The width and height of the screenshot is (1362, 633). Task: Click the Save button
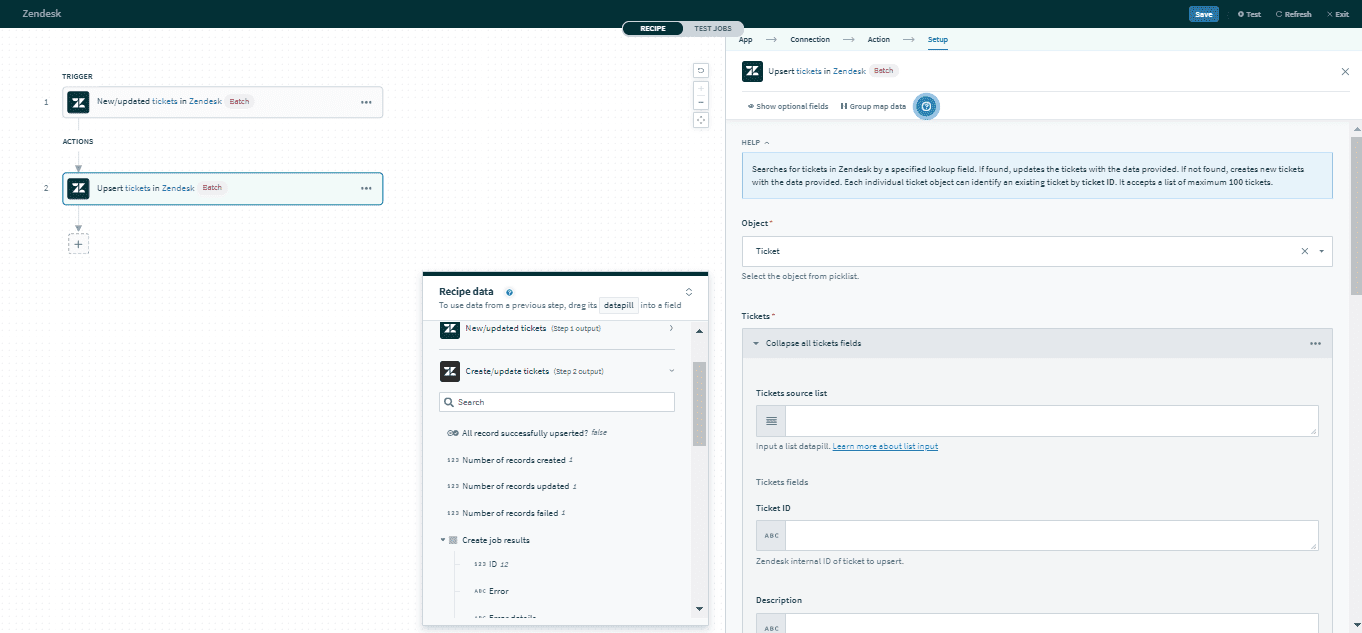(1203, 13)
